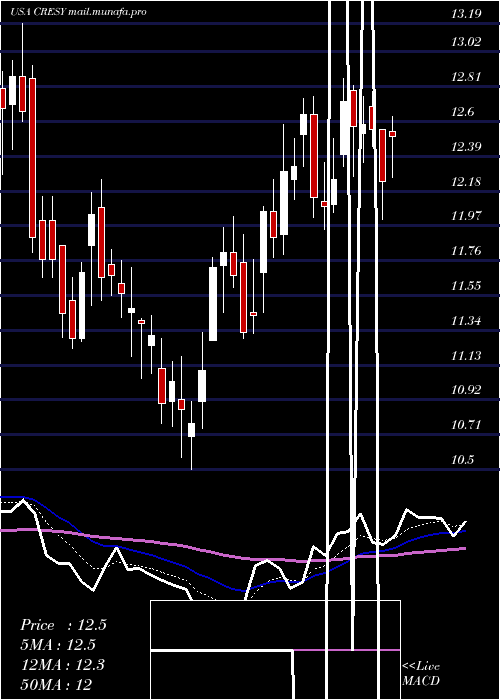
Task: Click the '<<Live MACD' label
Action: [x=421, y=673]
